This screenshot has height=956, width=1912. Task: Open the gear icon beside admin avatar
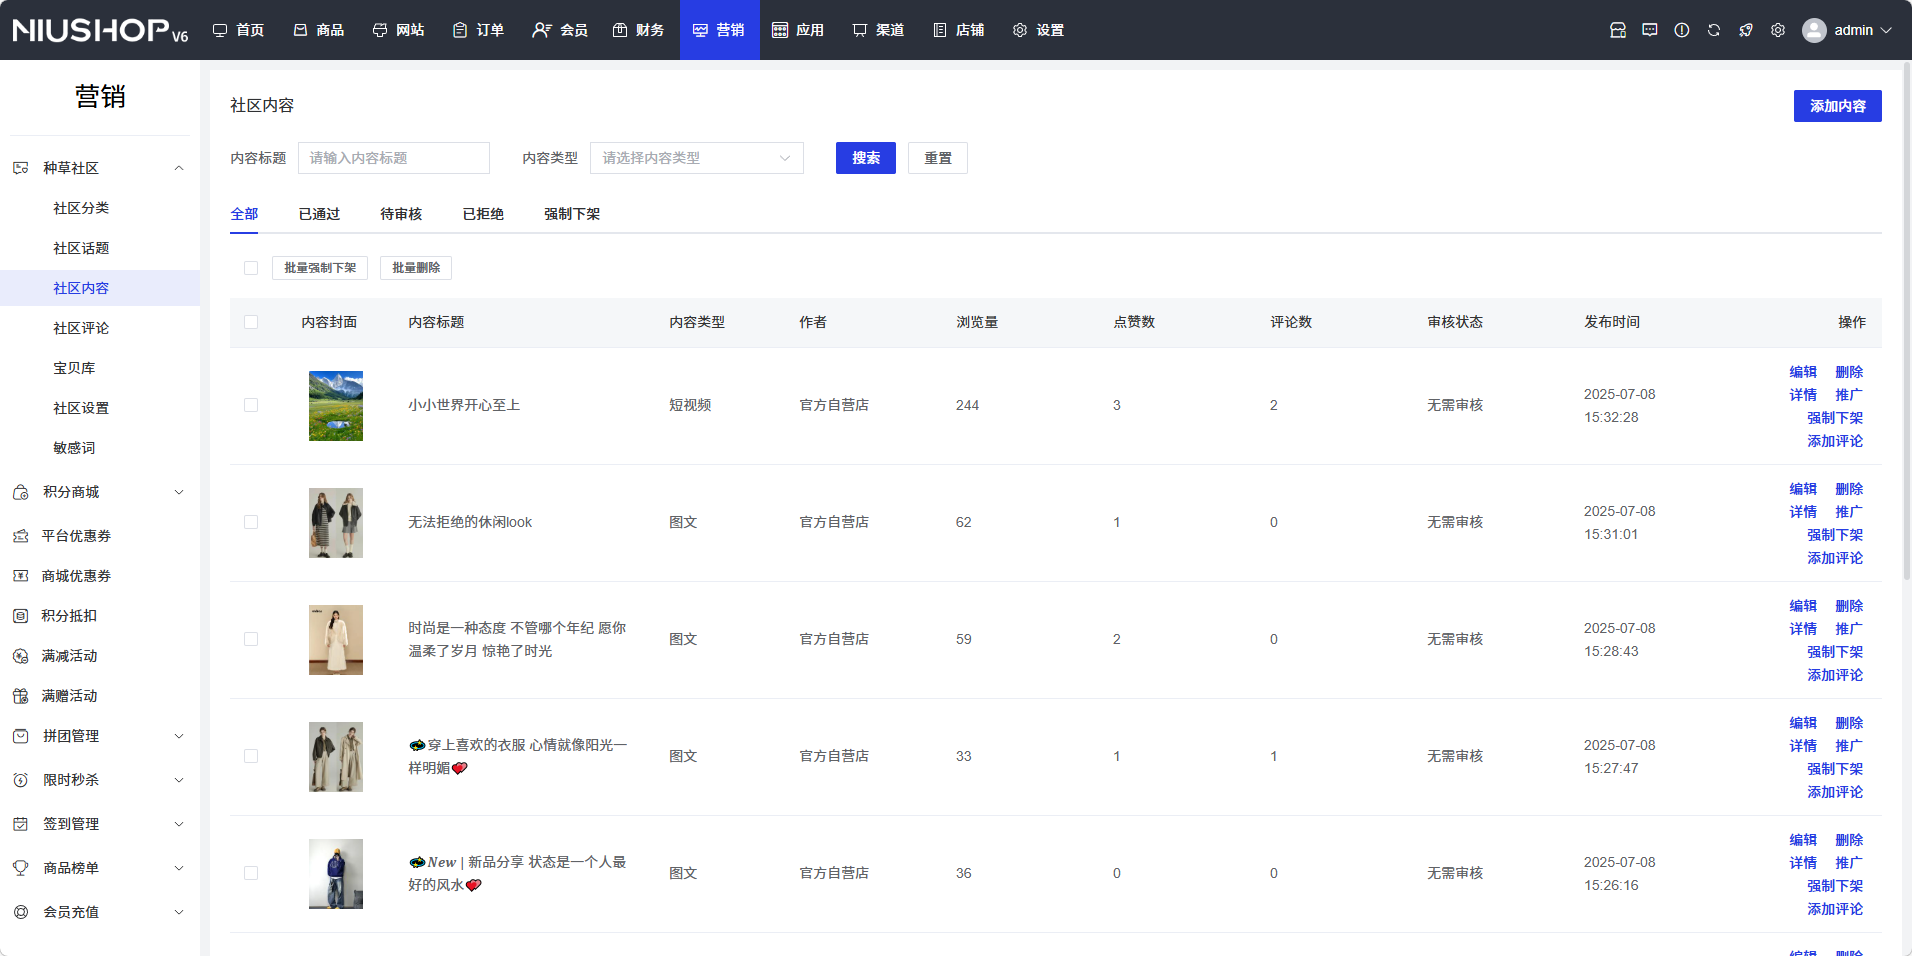pos(1777,30)
